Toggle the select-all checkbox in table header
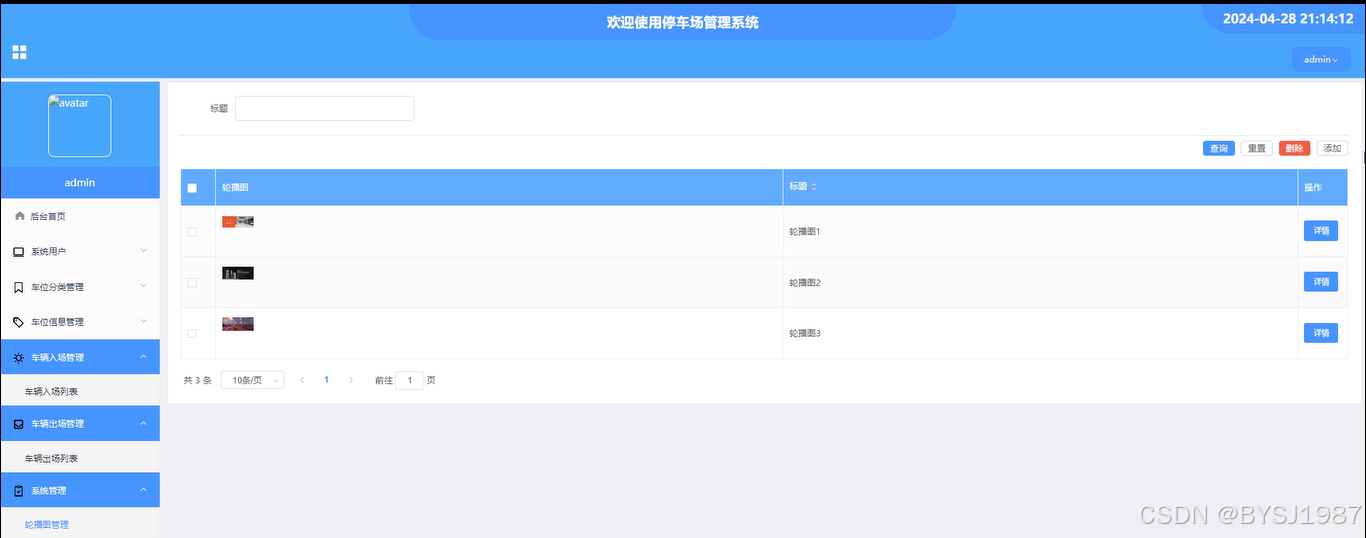This screenshot has height=538, width=1366. coord(192,188)
